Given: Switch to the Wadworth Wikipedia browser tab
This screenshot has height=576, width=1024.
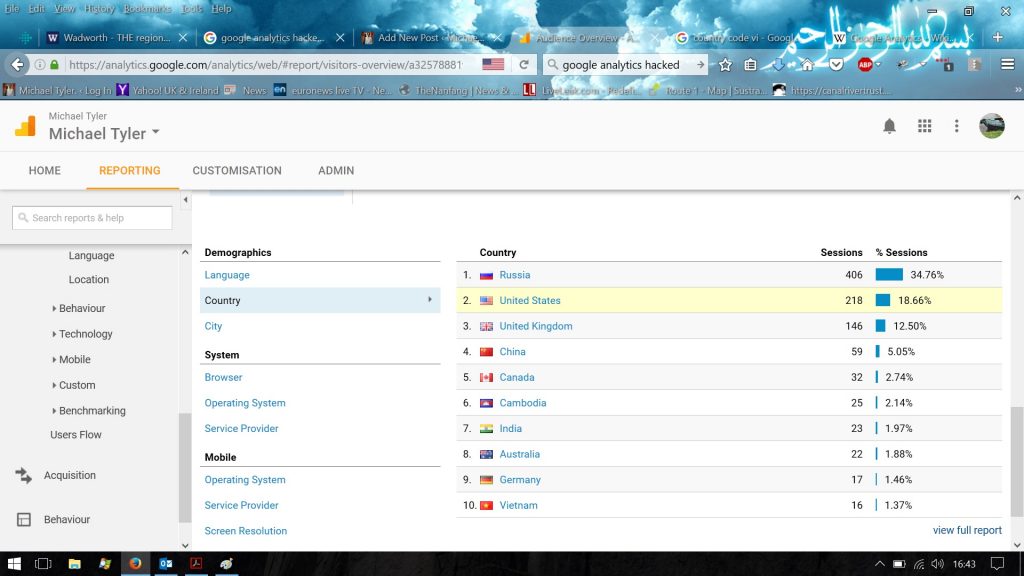Looking at the screenshot, I should (x=118, y=38).
